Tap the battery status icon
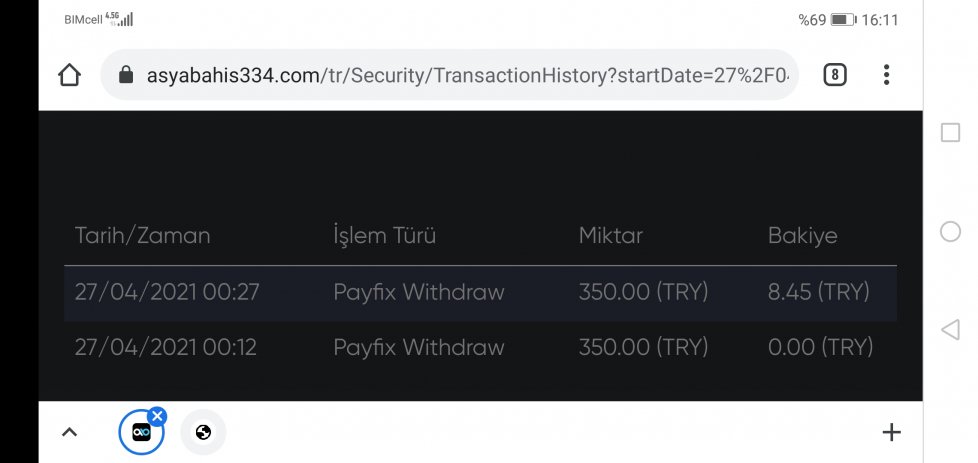 pyautogui.click(x=843, y=20)
